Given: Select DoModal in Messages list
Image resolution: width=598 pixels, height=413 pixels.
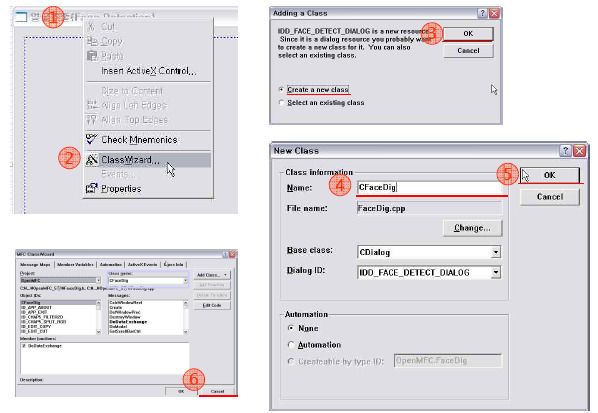Looking at the screenshot, I should point(146,327).
